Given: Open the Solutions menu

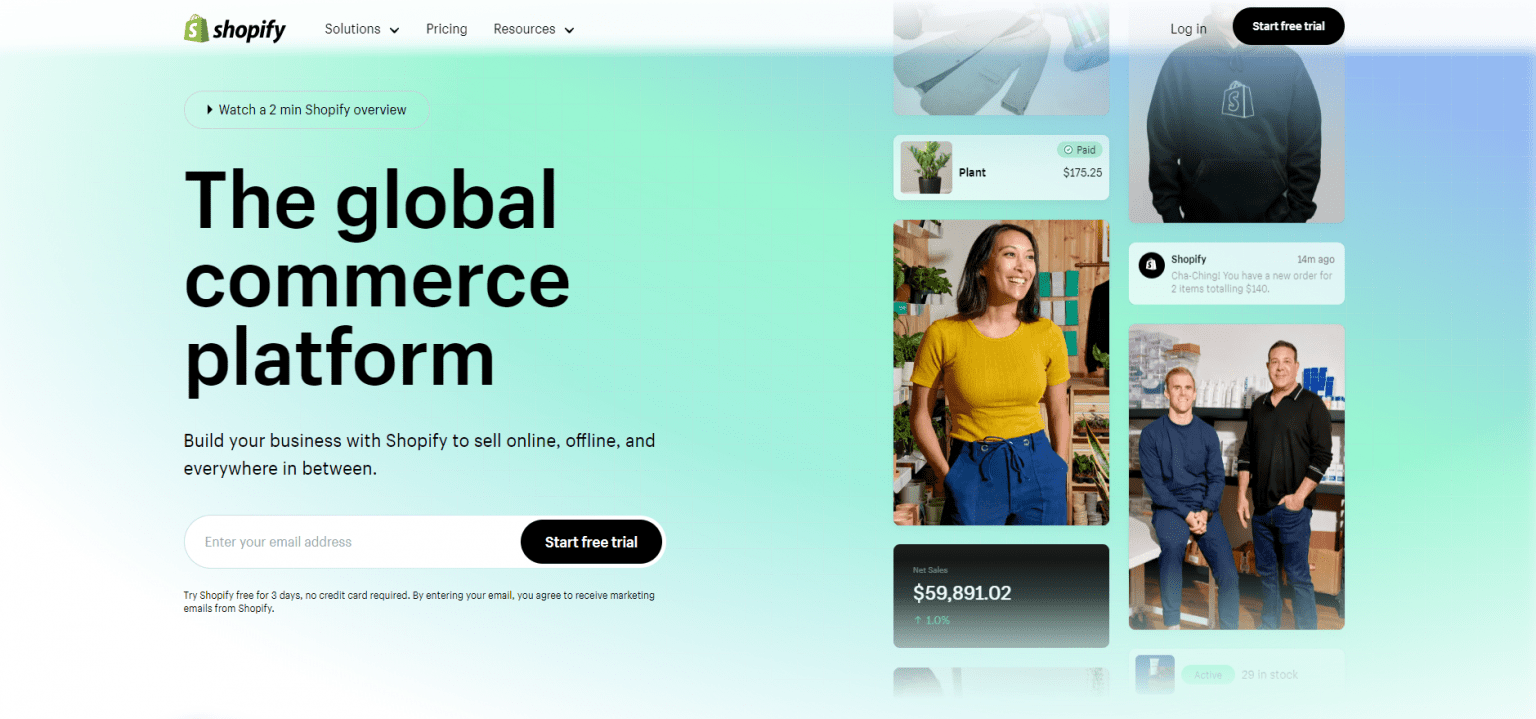Looking at the screenshot, I should tap(362, 29).
